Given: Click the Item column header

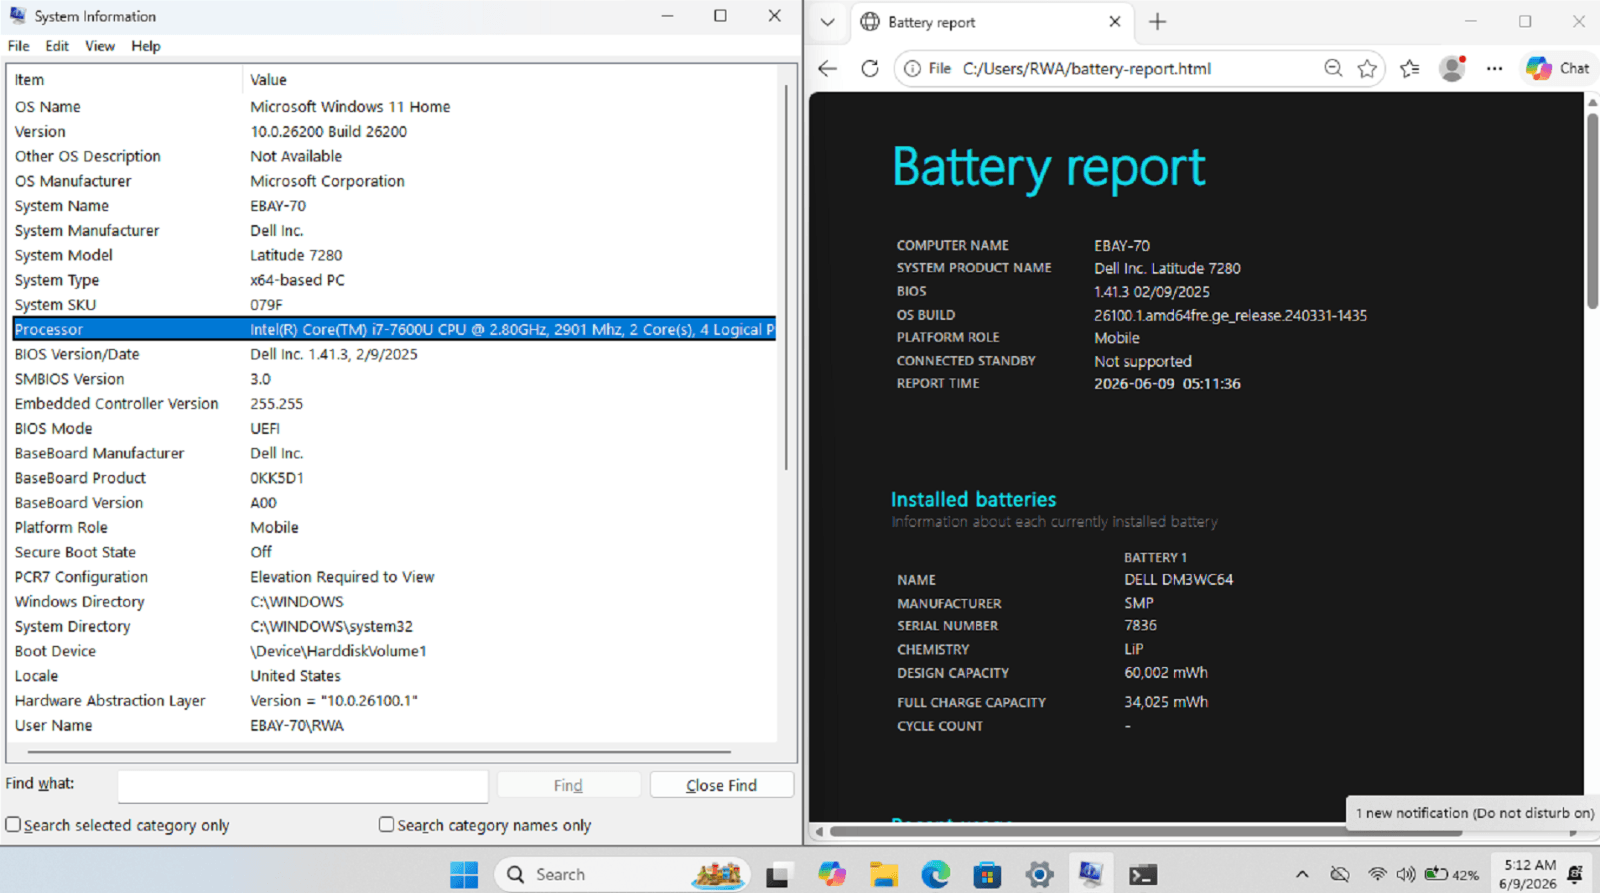Looking at the screenshot, I should click(125, 80).
